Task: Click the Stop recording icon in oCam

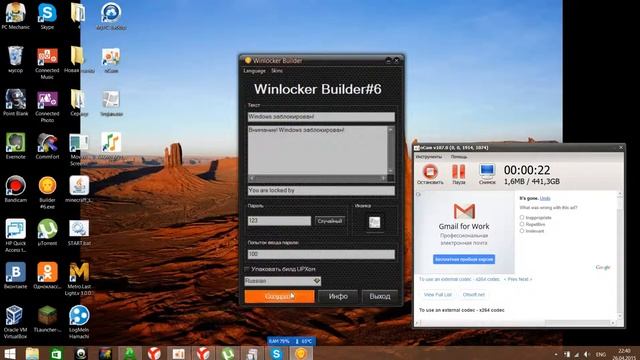Action: click(430, 171)
